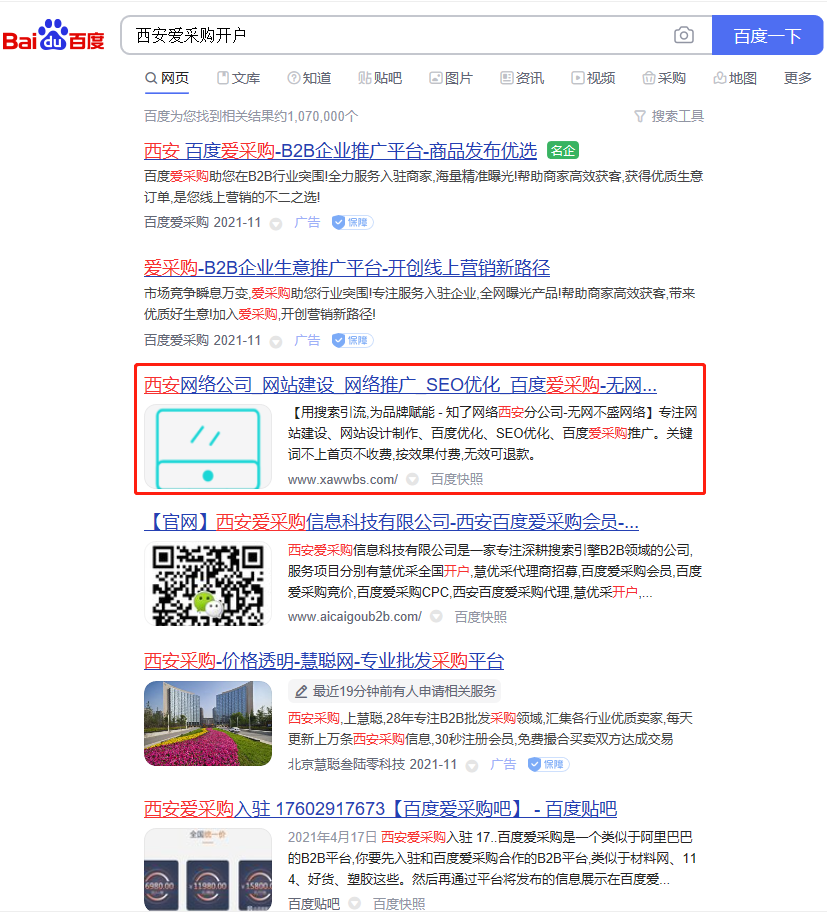The width and height of the screenshot is (827, 913).
Task: Expand arrow next to www.xawwbs.com/
Action: coord(412,479)
